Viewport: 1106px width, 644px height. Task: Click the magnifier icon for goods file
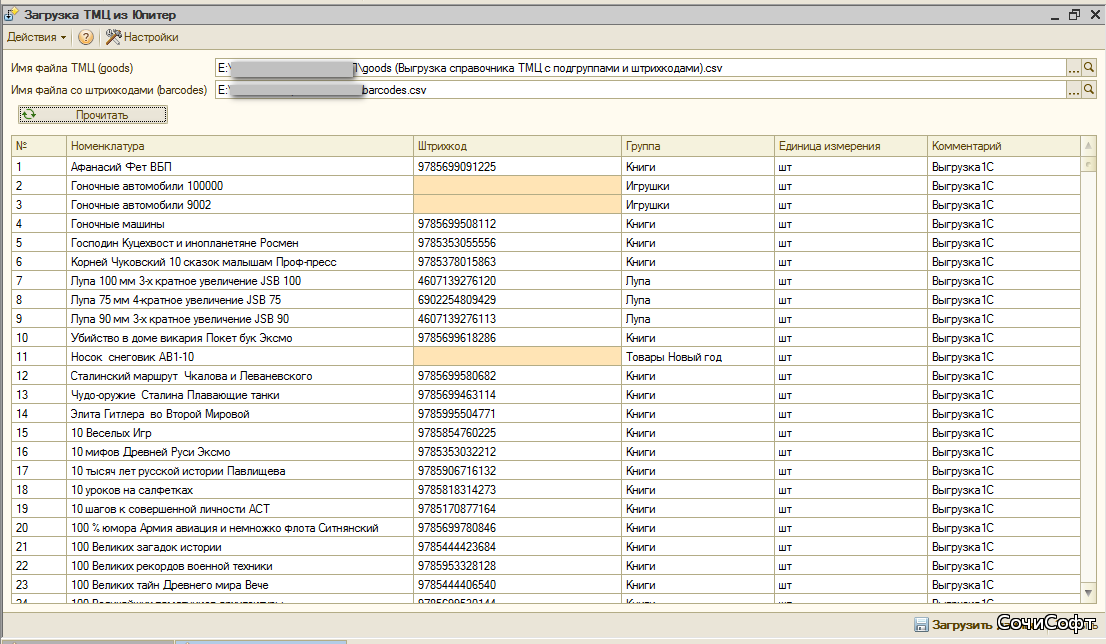point(1089,68)
